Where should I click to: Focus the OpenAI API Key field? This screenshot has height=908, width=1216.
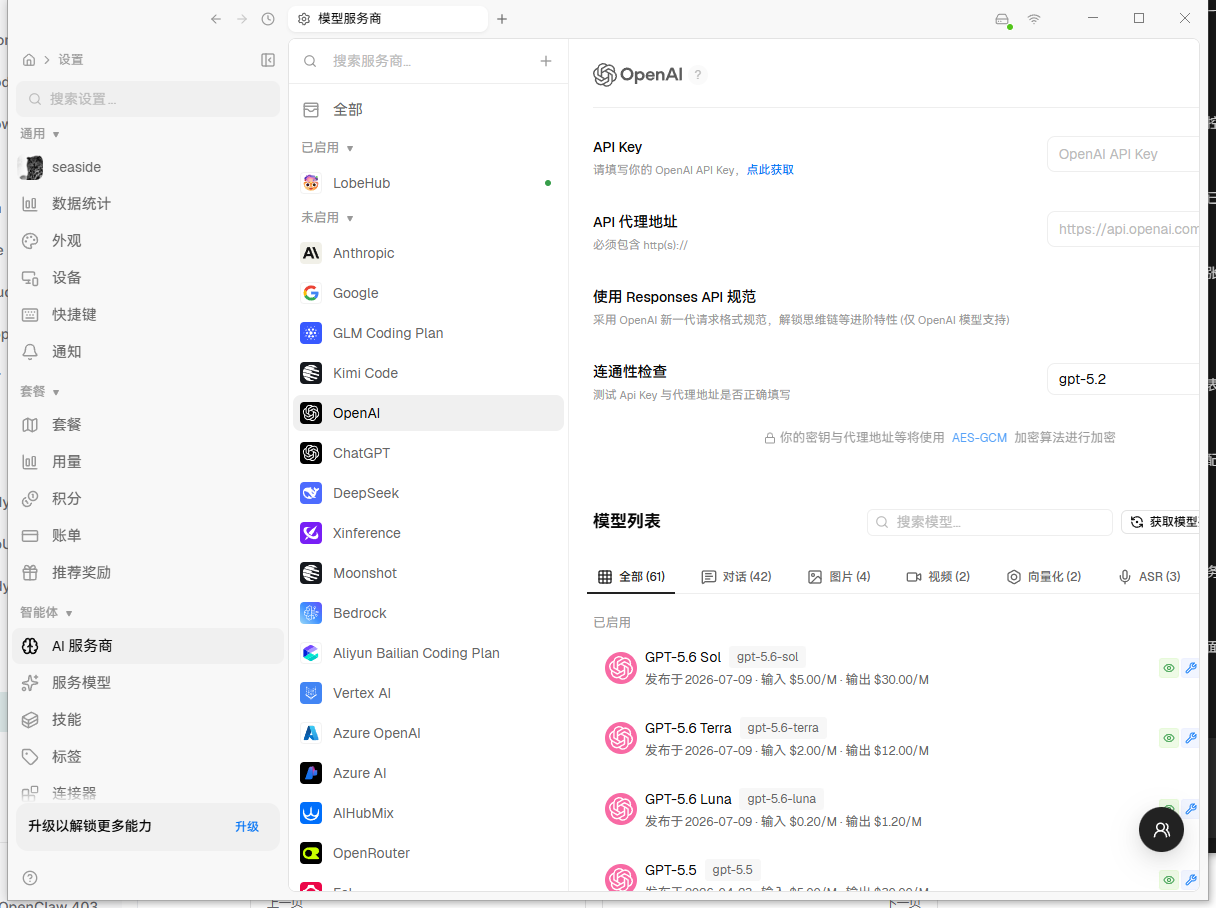(x=1122, y=154)
